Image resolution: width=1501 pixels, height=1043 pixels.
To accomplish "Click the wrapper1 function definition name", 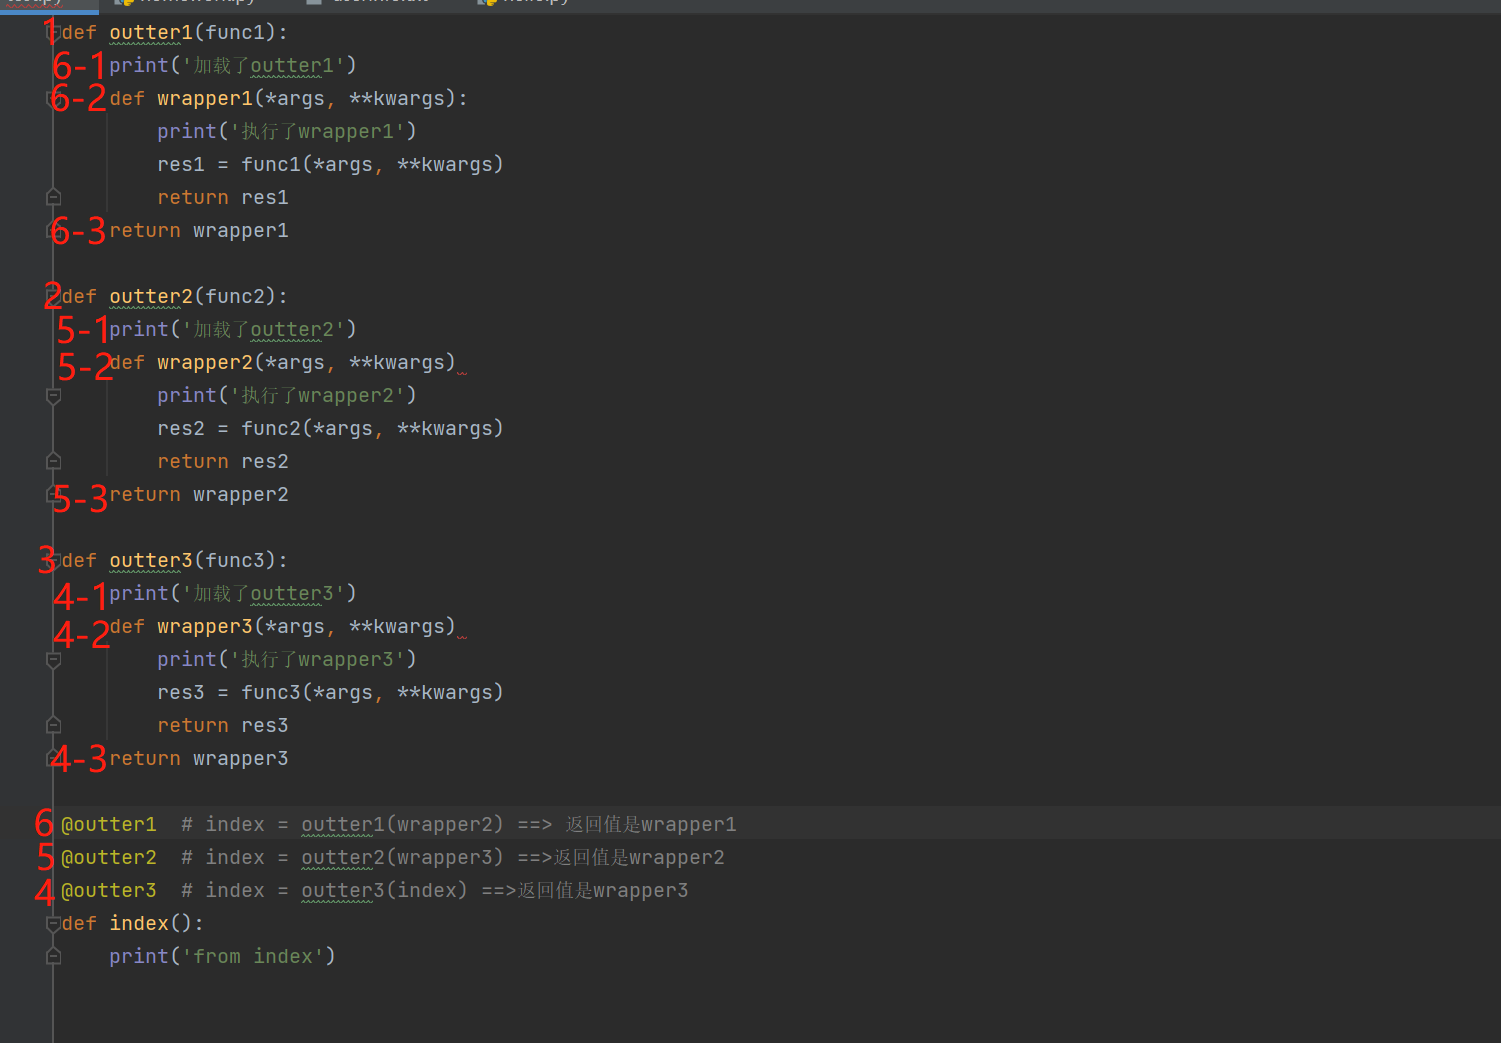I will 205,99.
